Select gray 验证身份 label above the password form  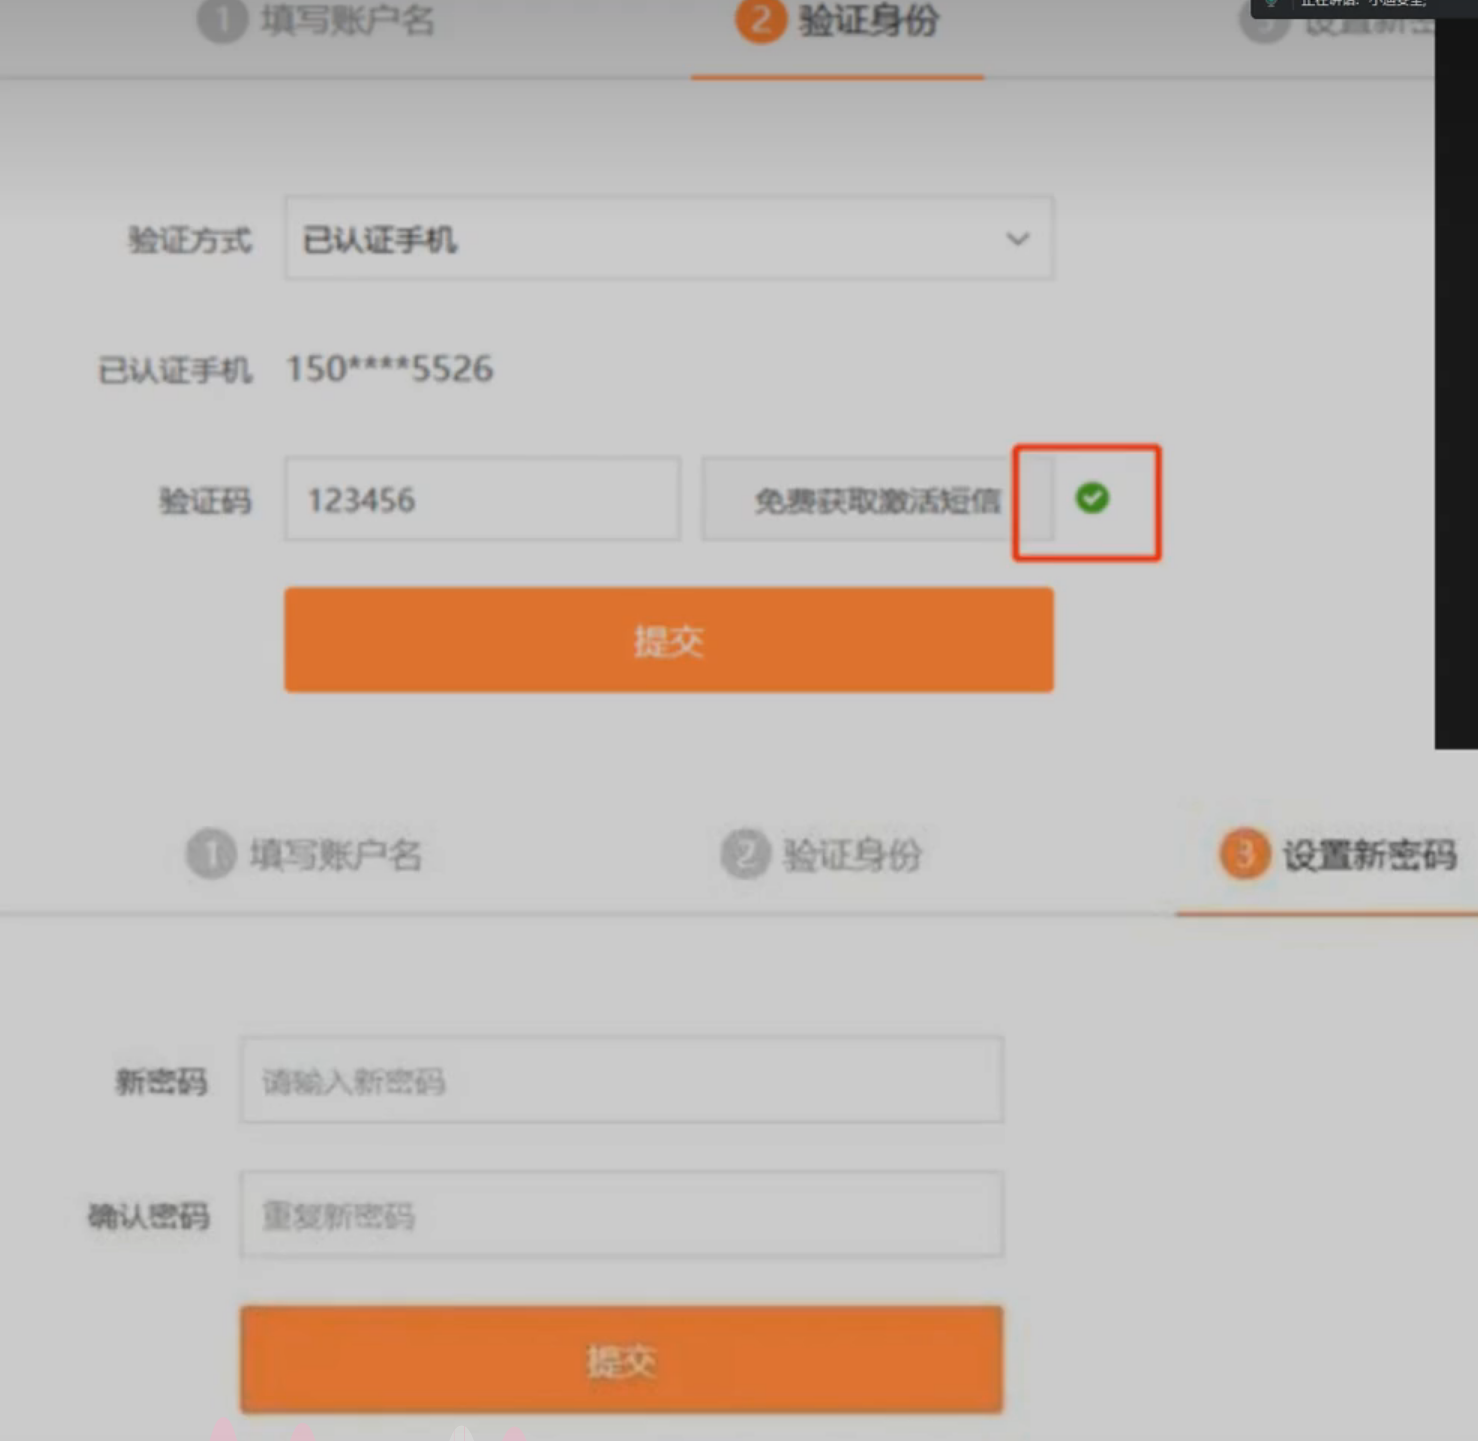pos(852,855)
